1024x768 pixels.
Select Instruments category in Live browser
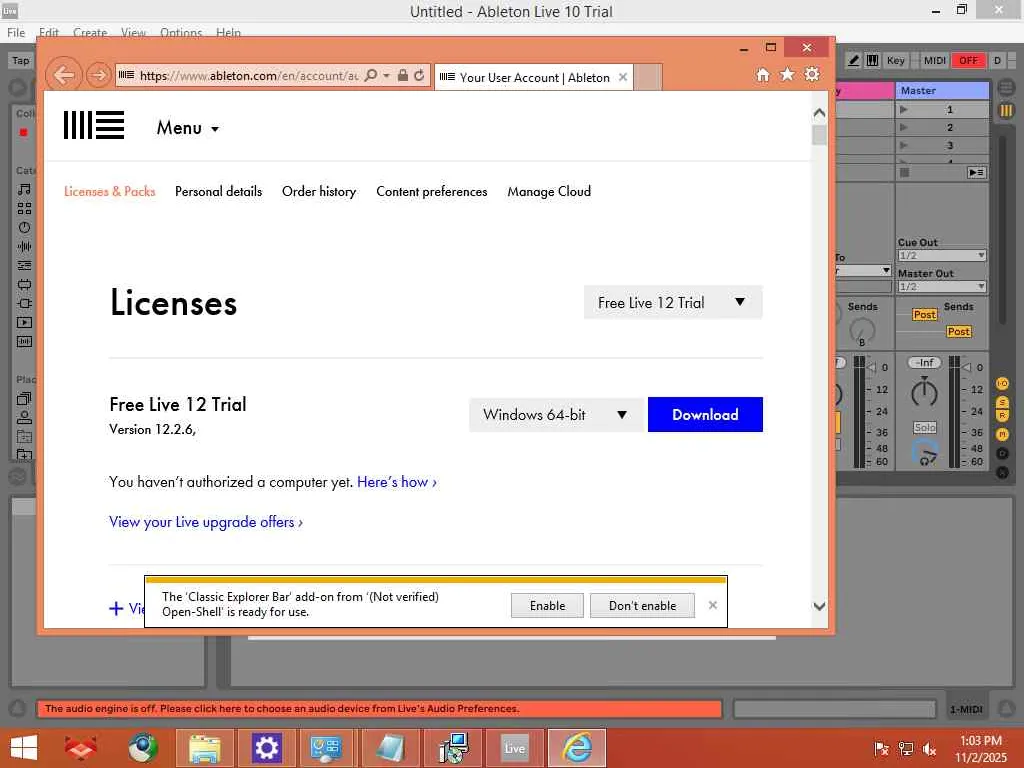point(24,227)
